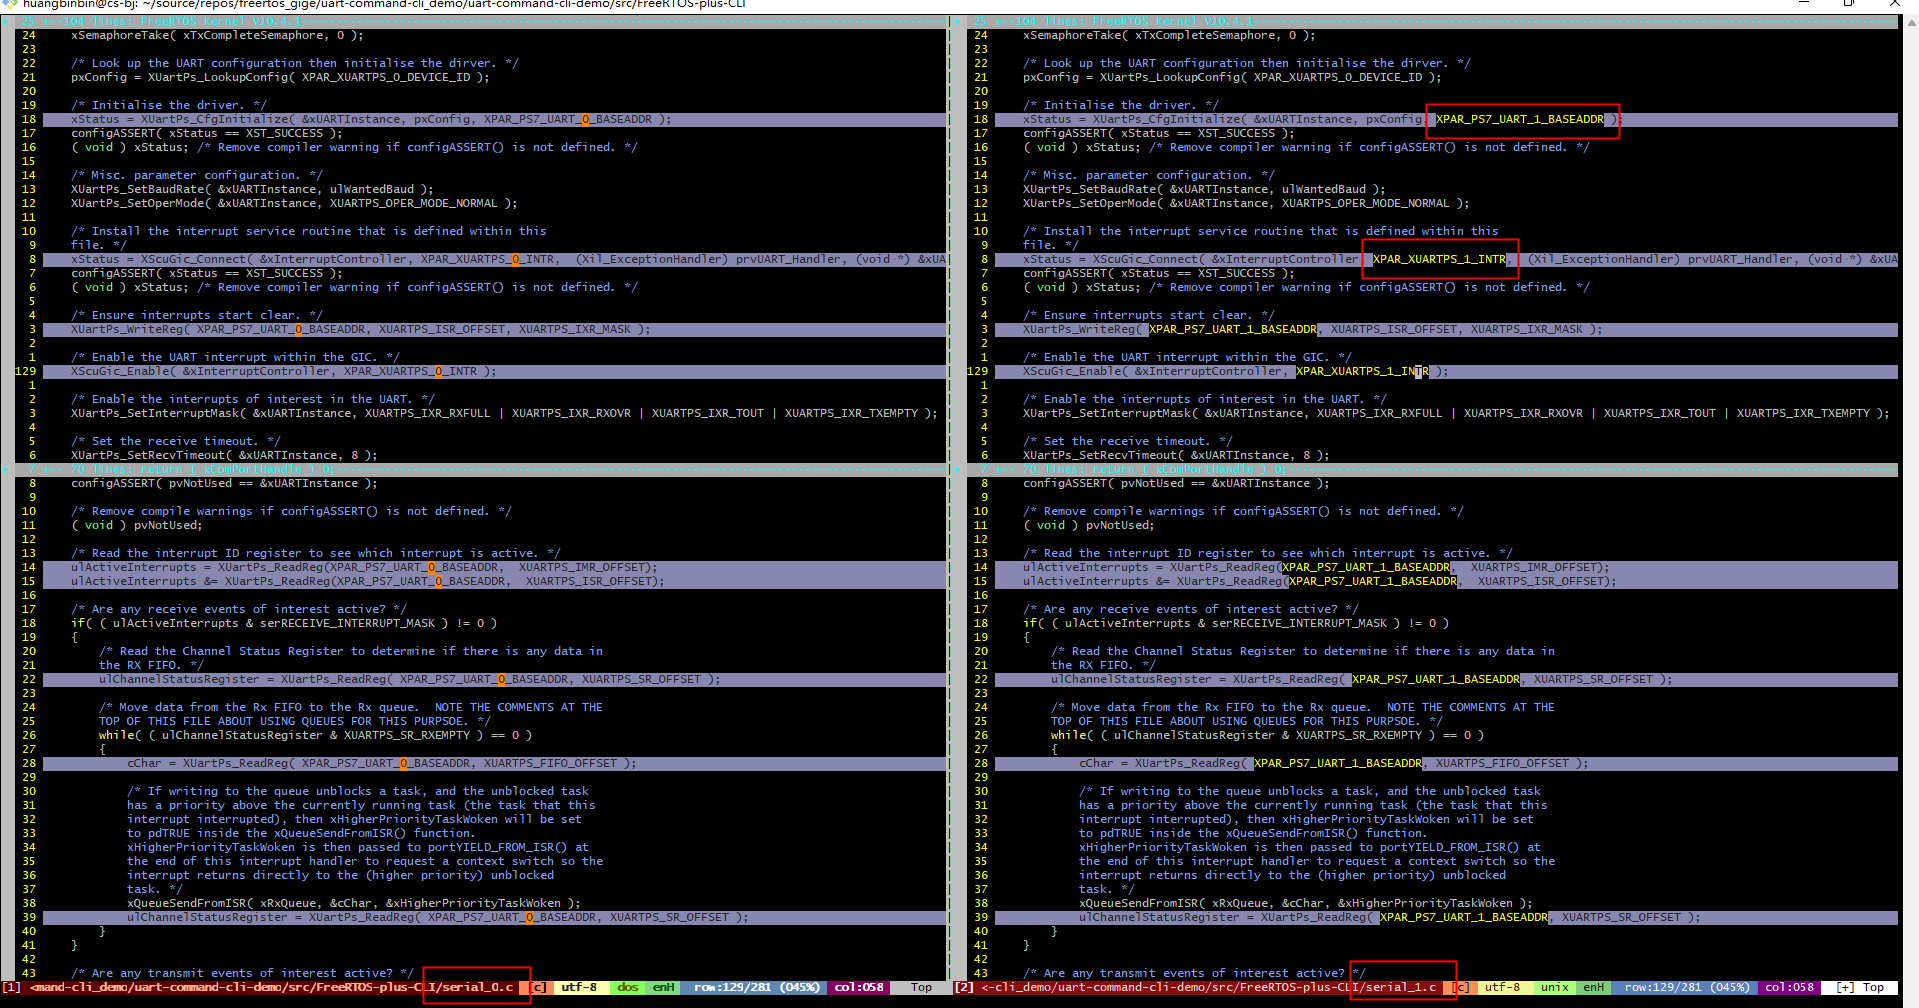
Task: Expand the 104-line fold in left pane
Action: [160, 21]
